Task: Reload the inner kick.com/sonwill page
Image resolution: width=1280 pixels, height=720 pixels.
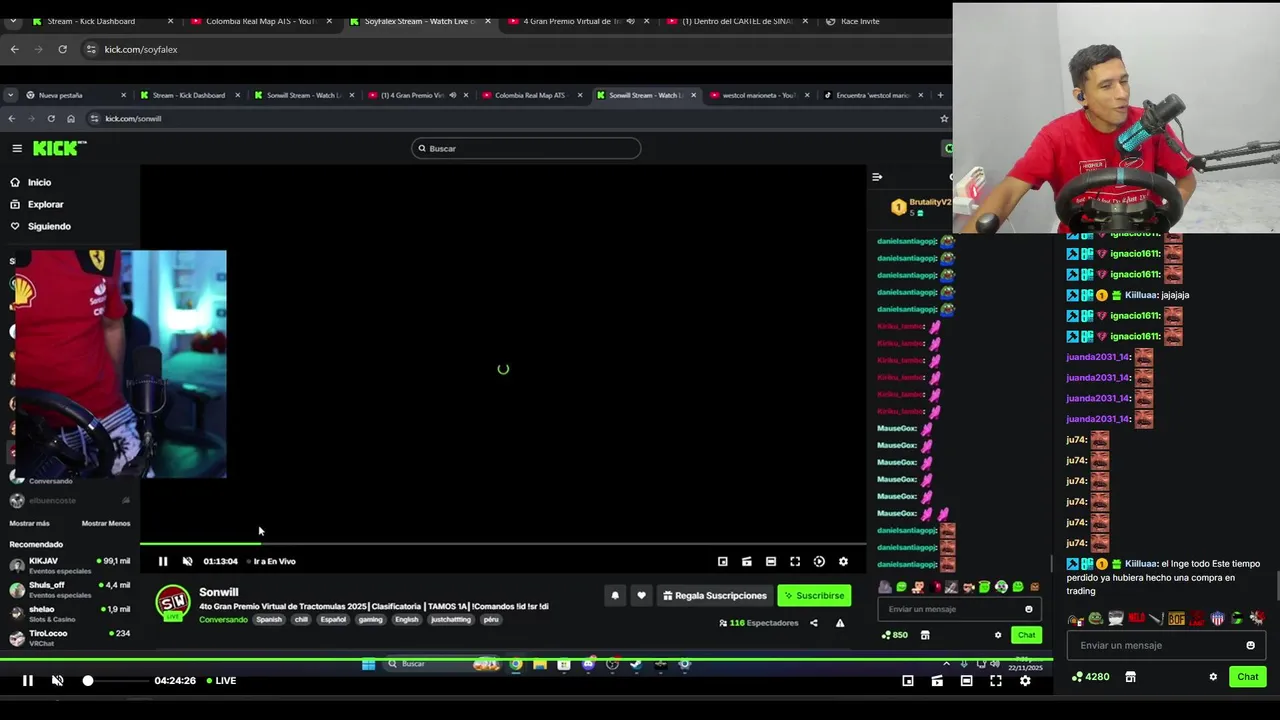Action: pyautogui.click(x=51, y=118)
